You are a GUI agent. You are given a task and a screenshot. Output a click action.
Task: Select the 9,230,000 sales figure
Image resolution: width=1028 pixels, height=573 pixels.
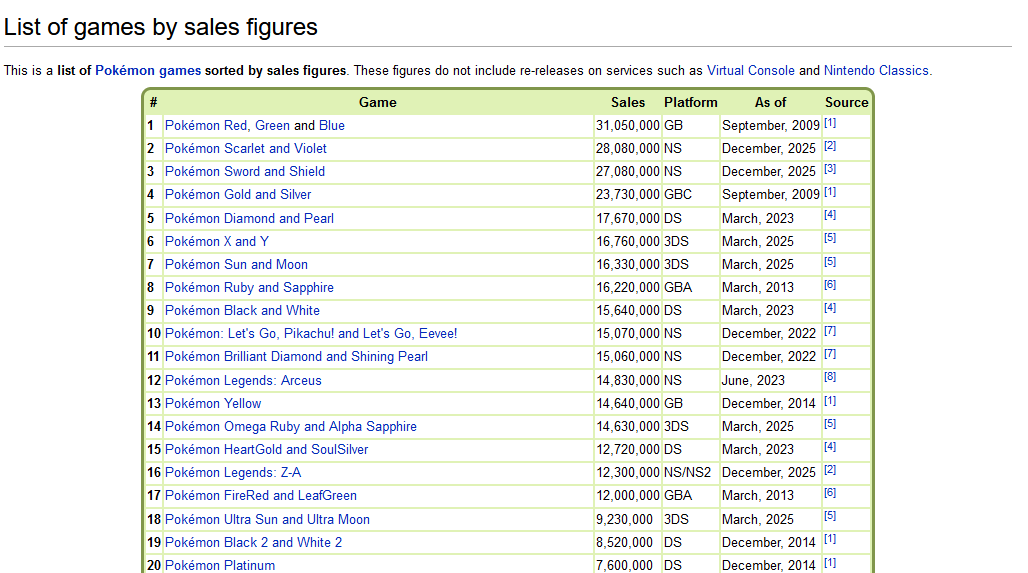(x=624, y=519)
